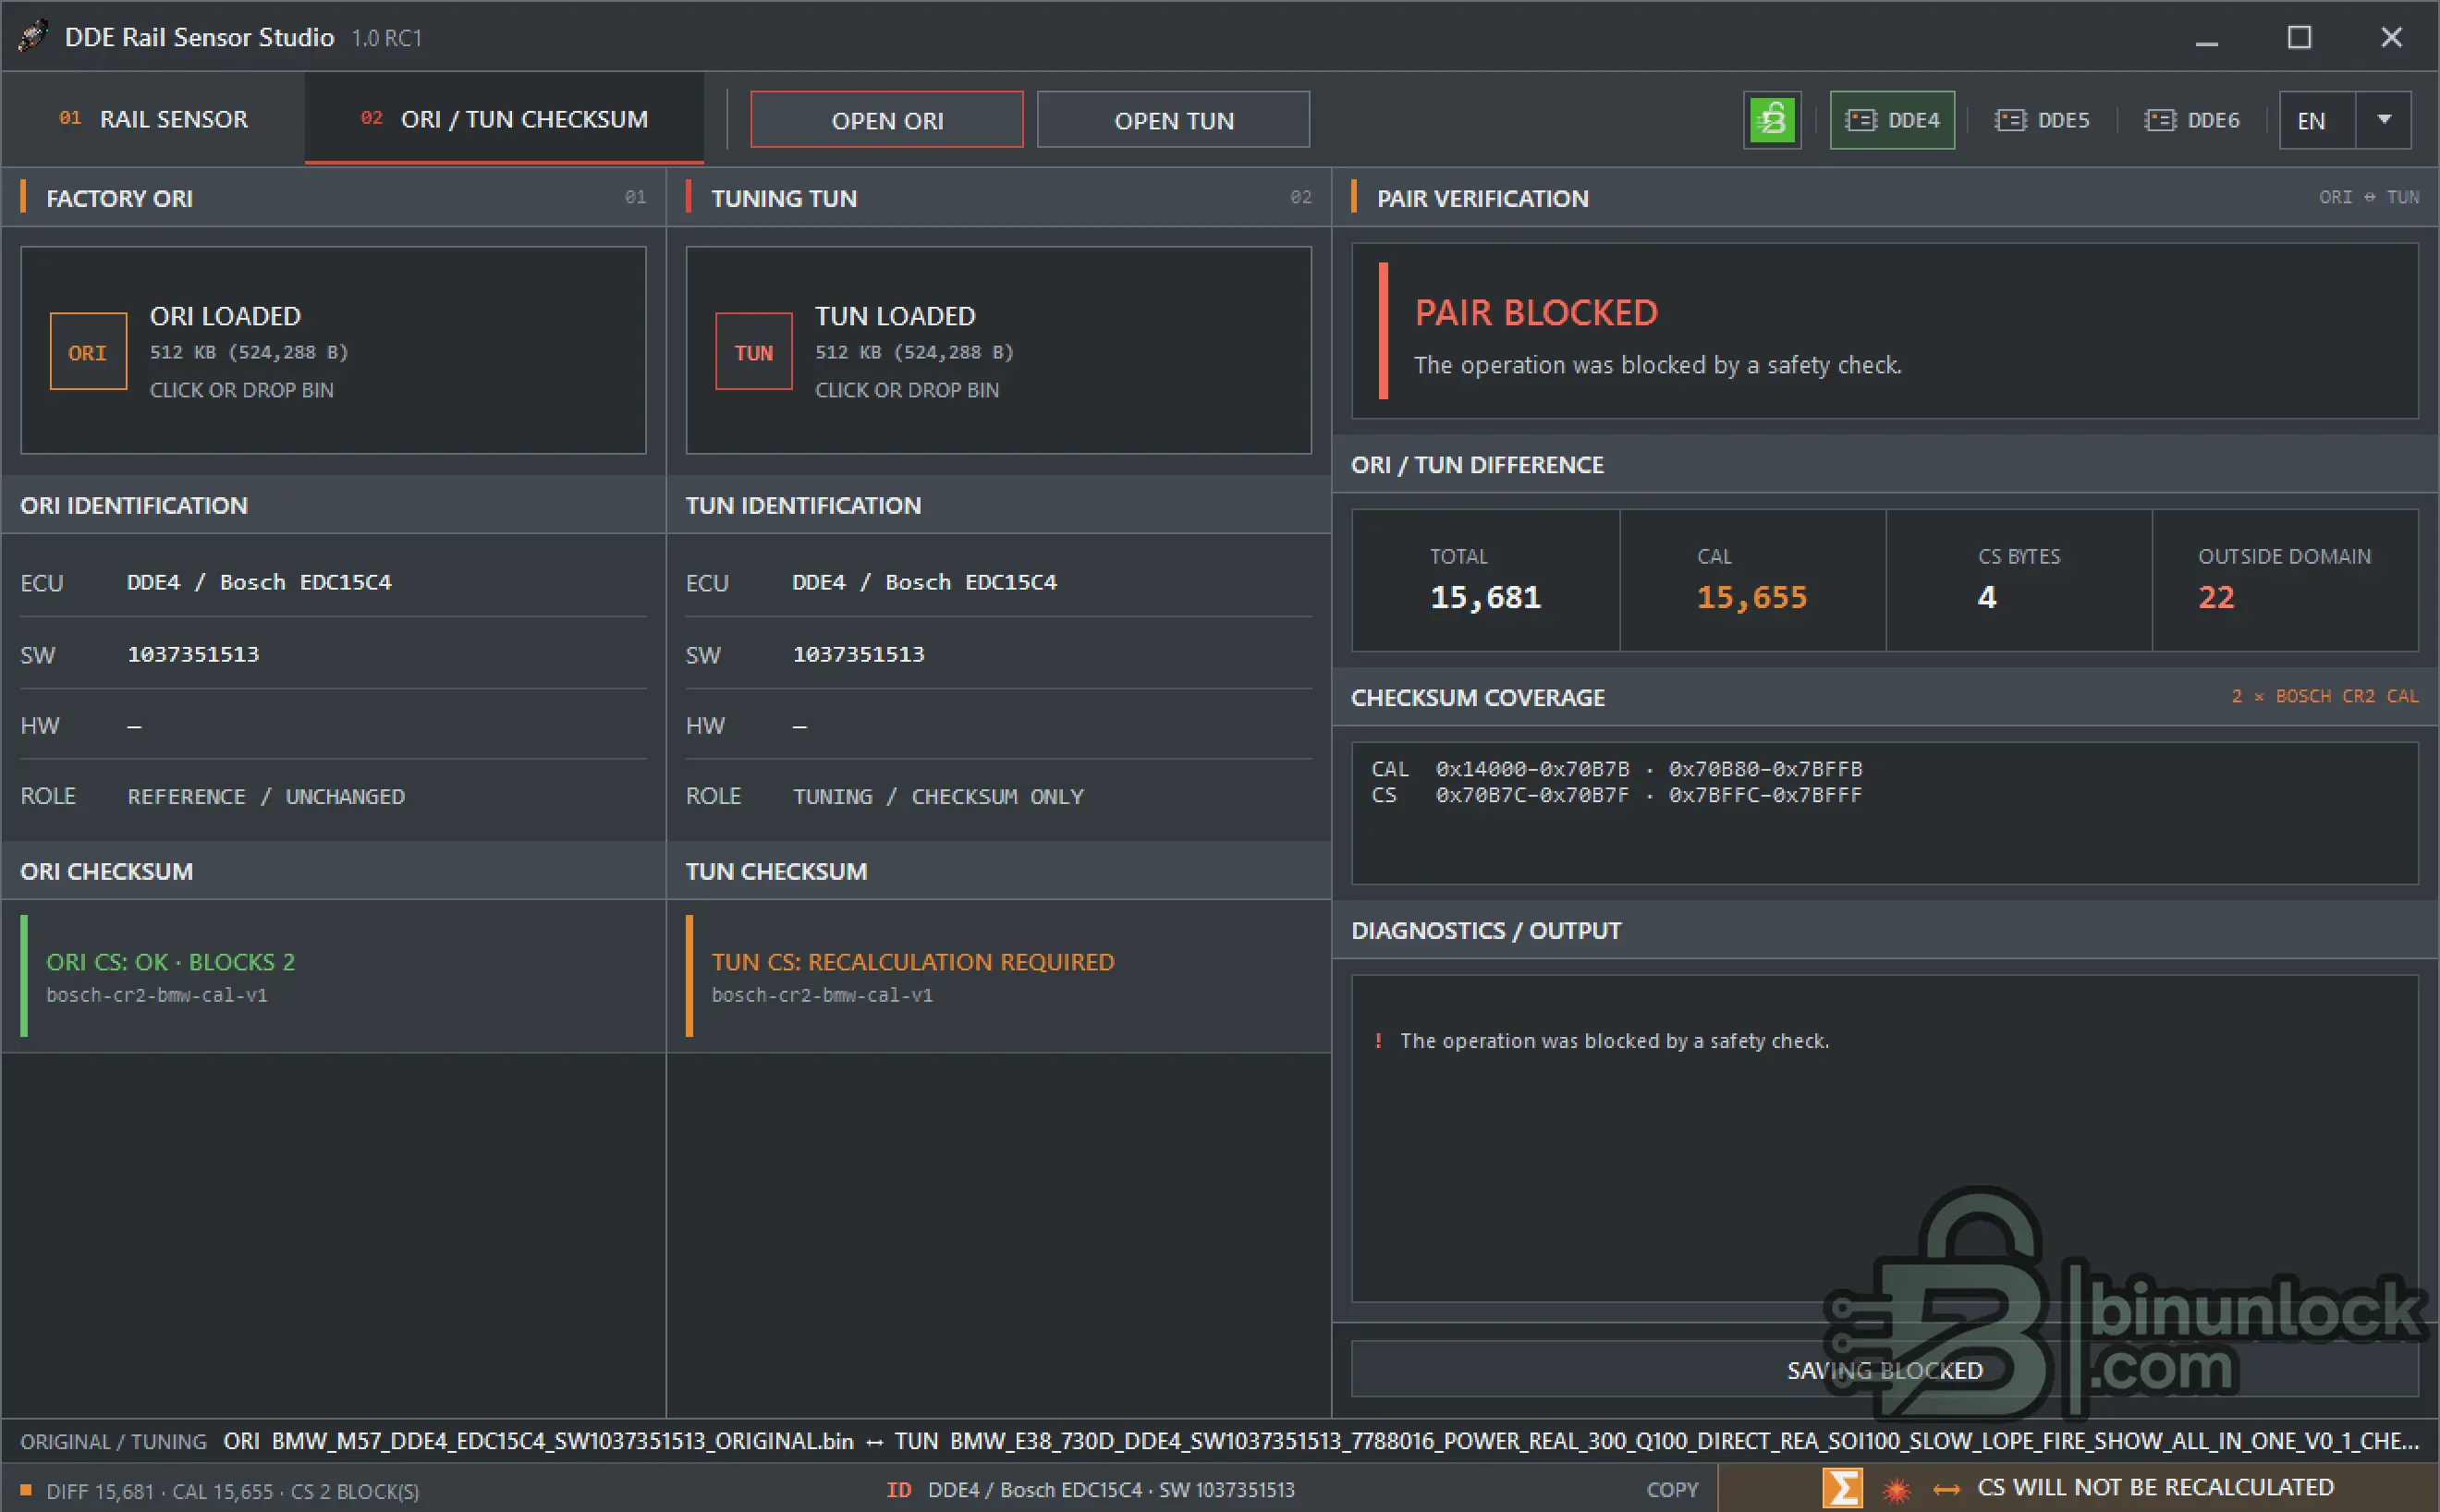Image resolution: width=2440 pixels, height=1512 pixels.
Task: Click the OUTSIDE DOMAIN value 22
Action: pyautogui.click(x=2216, y=597)
